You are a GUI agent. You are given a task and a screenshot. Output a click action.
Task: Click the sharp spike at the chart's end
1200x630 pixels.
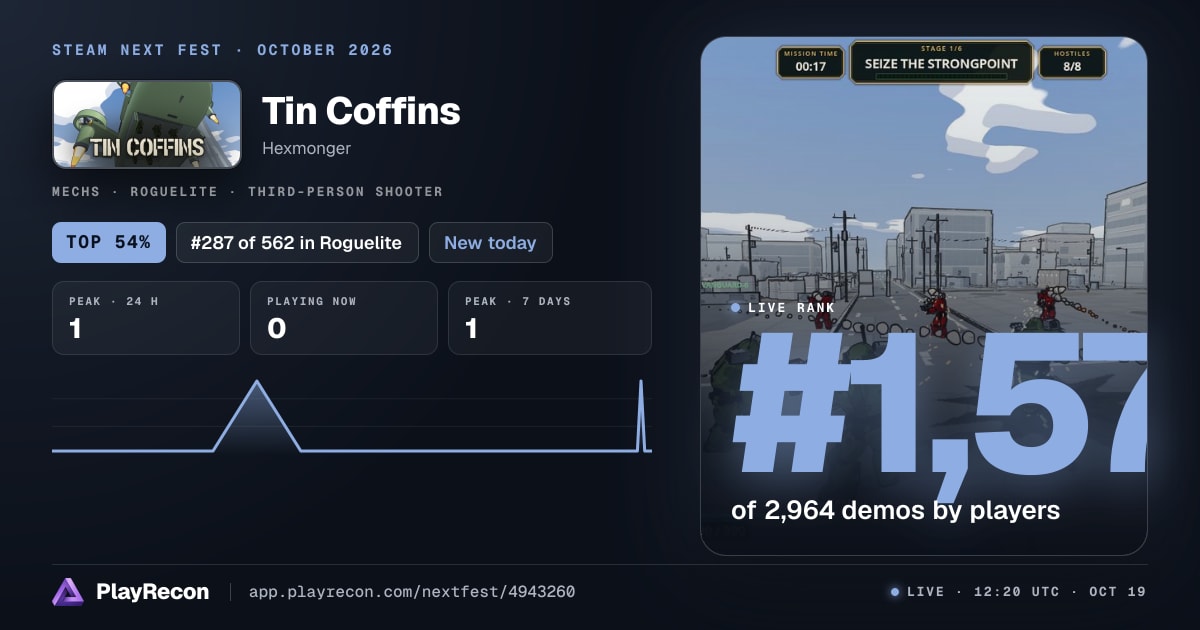(x=642, y=416)
